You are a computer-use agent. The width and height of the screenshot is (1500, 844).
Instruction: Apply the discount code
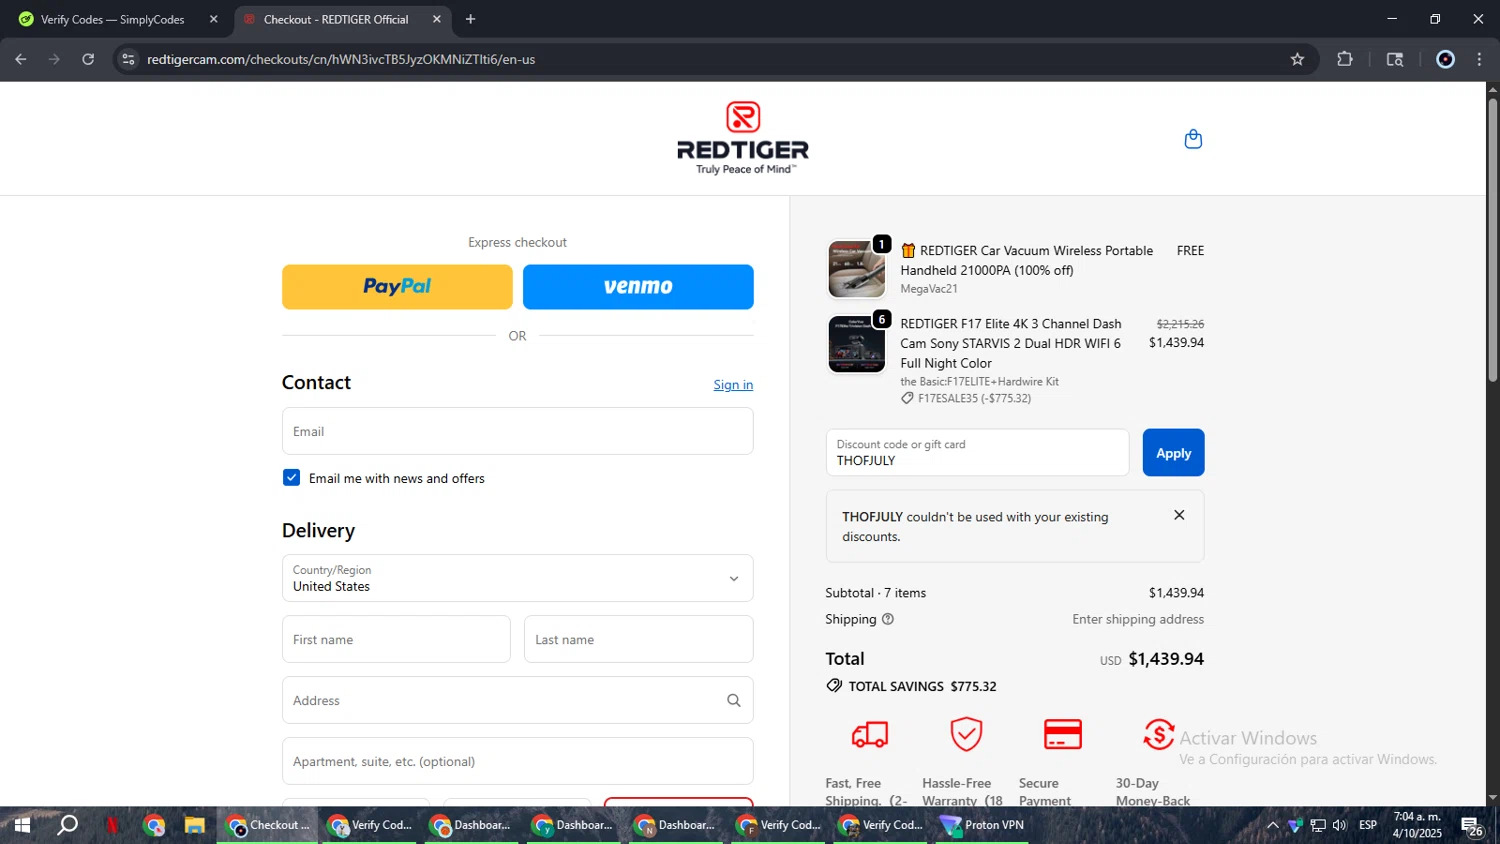pos(1173,453)
